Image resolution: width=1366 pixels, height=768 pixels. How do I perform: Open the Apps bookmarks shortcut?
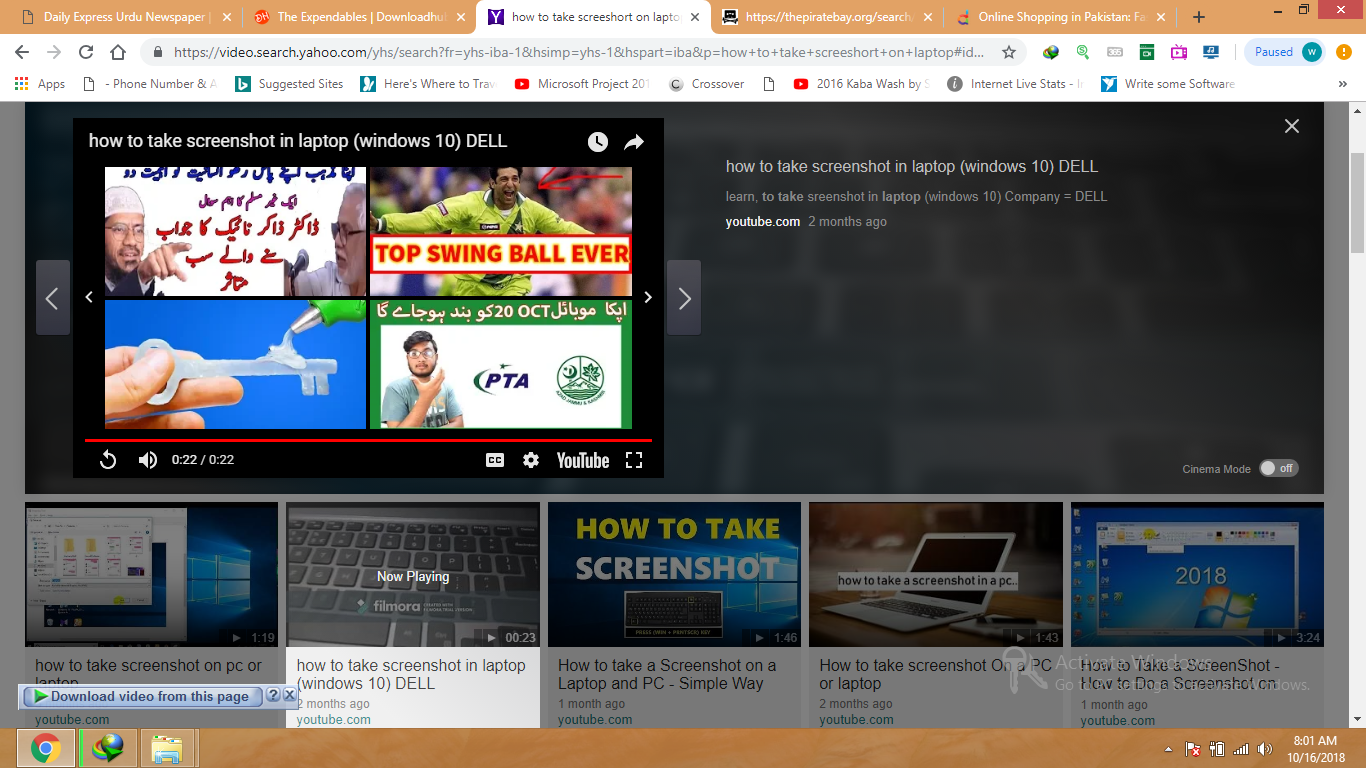[x=40, y=84]
